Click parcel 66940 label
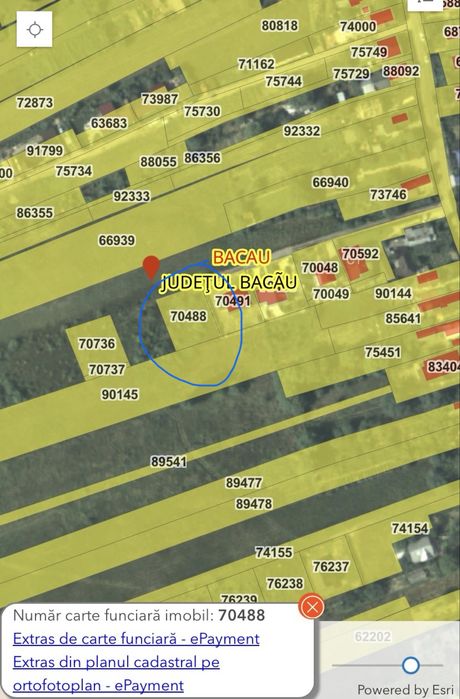 click(x=330, y=182)
